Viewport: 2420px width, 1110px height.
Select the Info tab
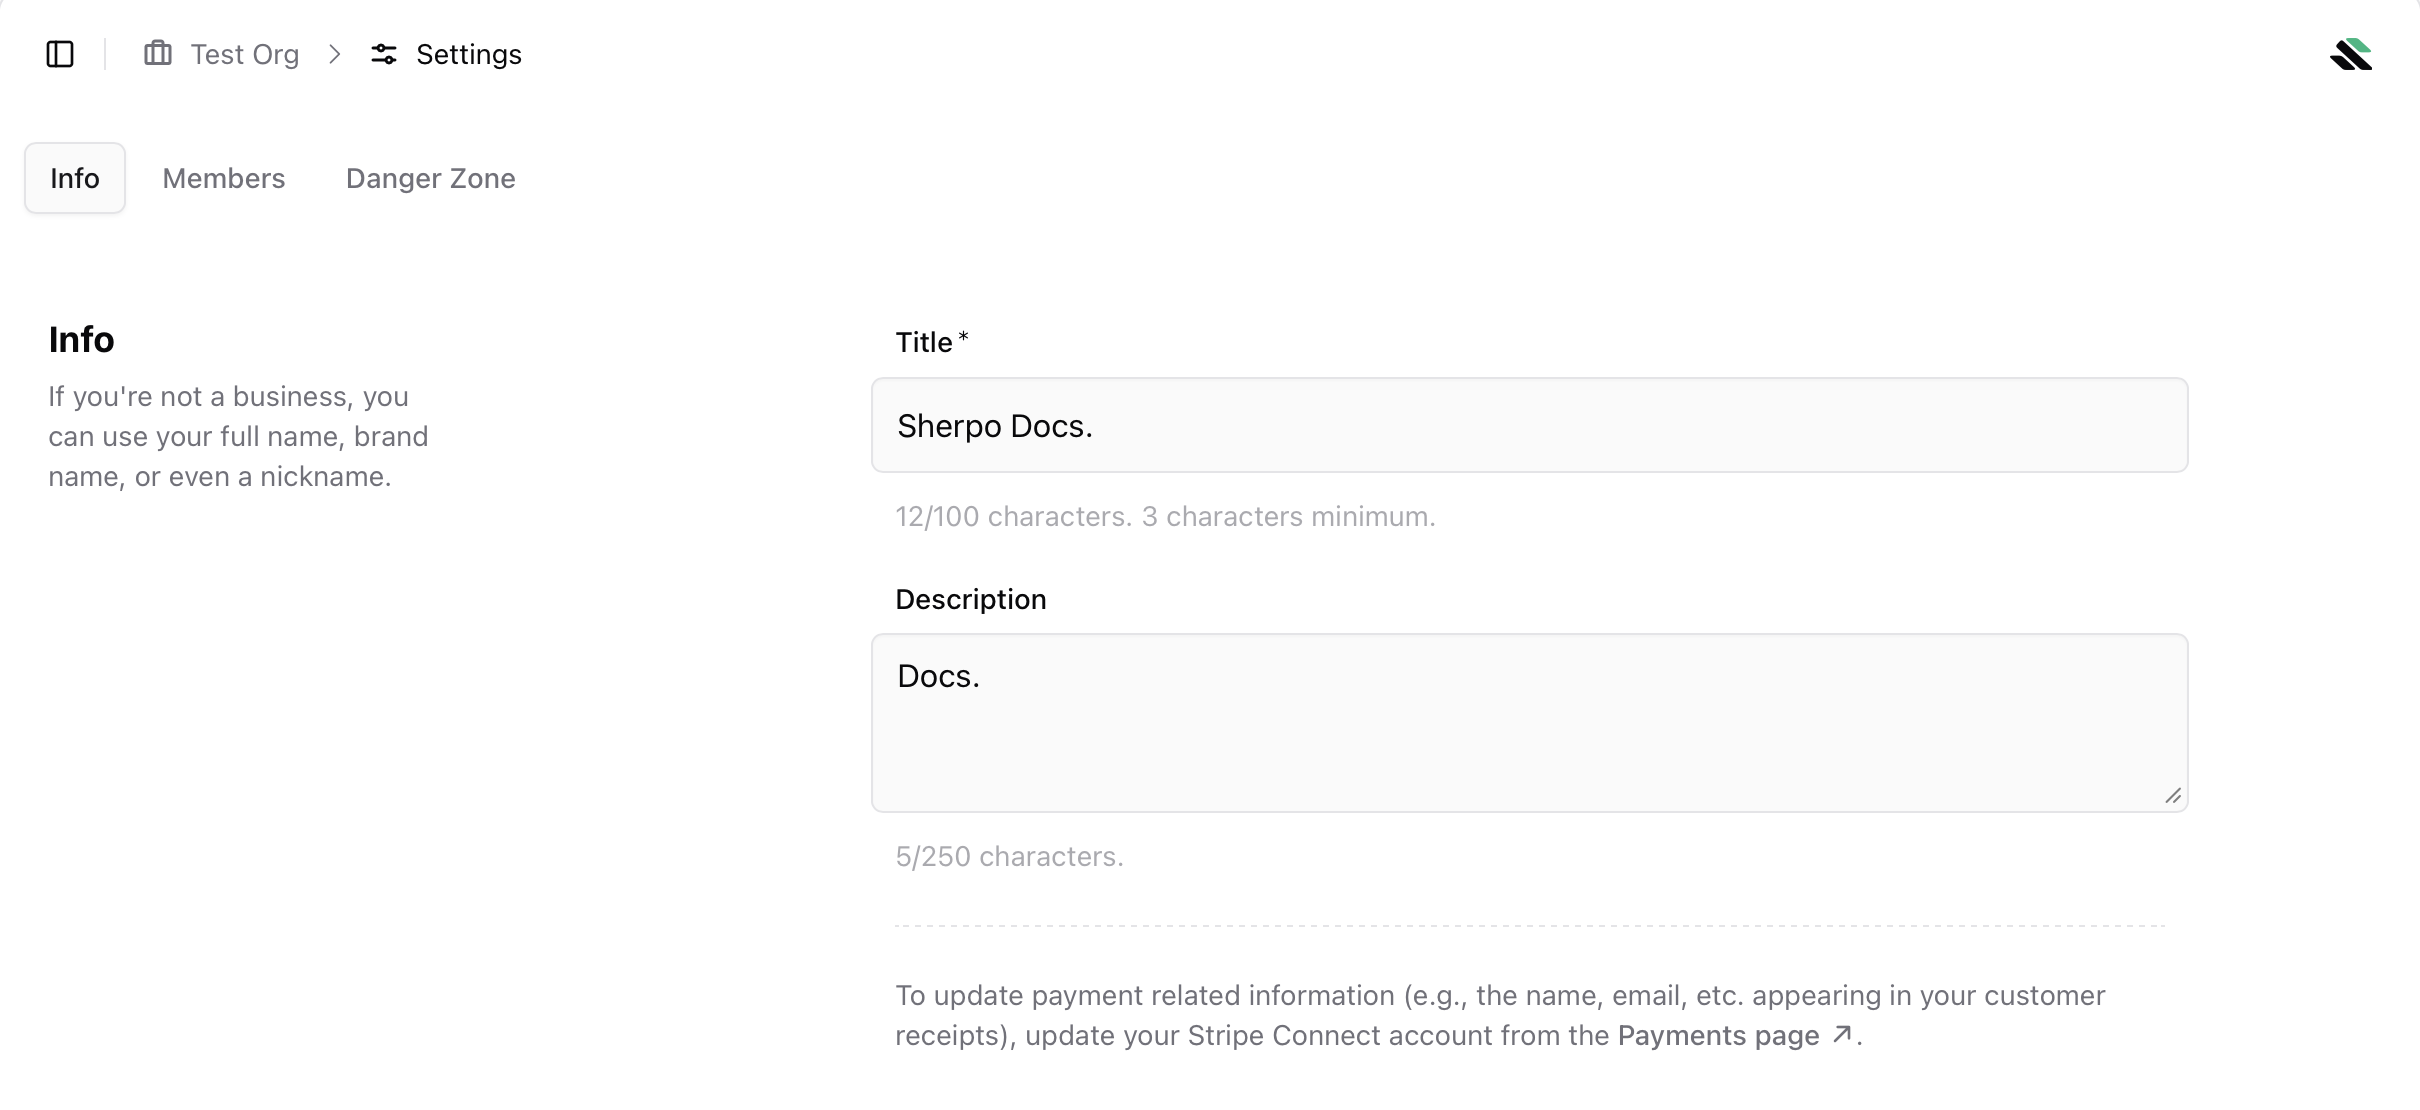(74, 178)
